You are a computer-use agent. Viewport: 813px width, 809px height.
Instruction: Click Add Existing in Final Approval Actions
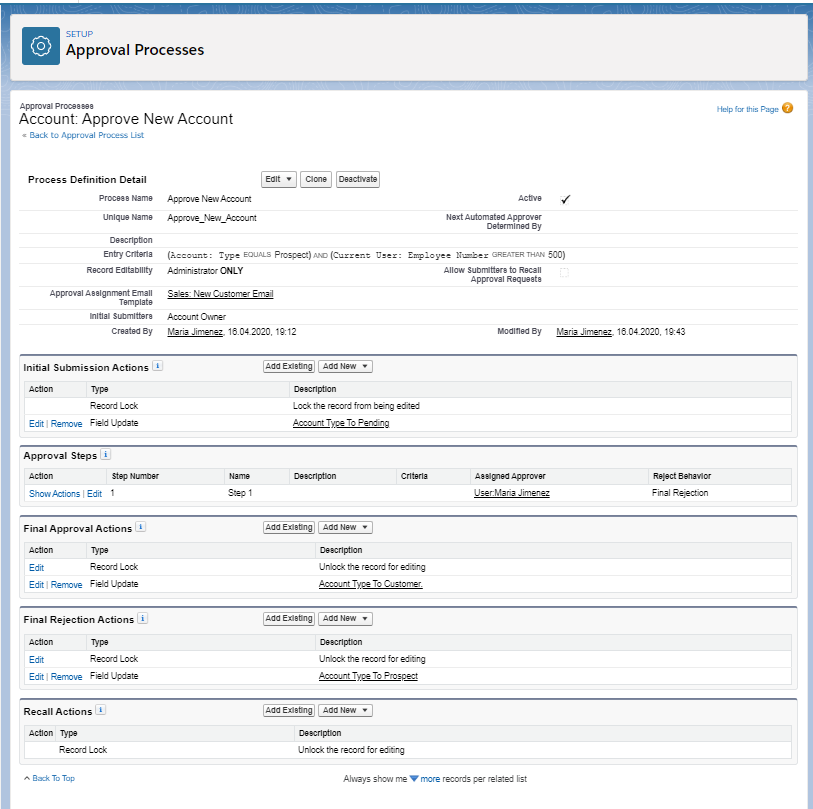coord(289,527)
